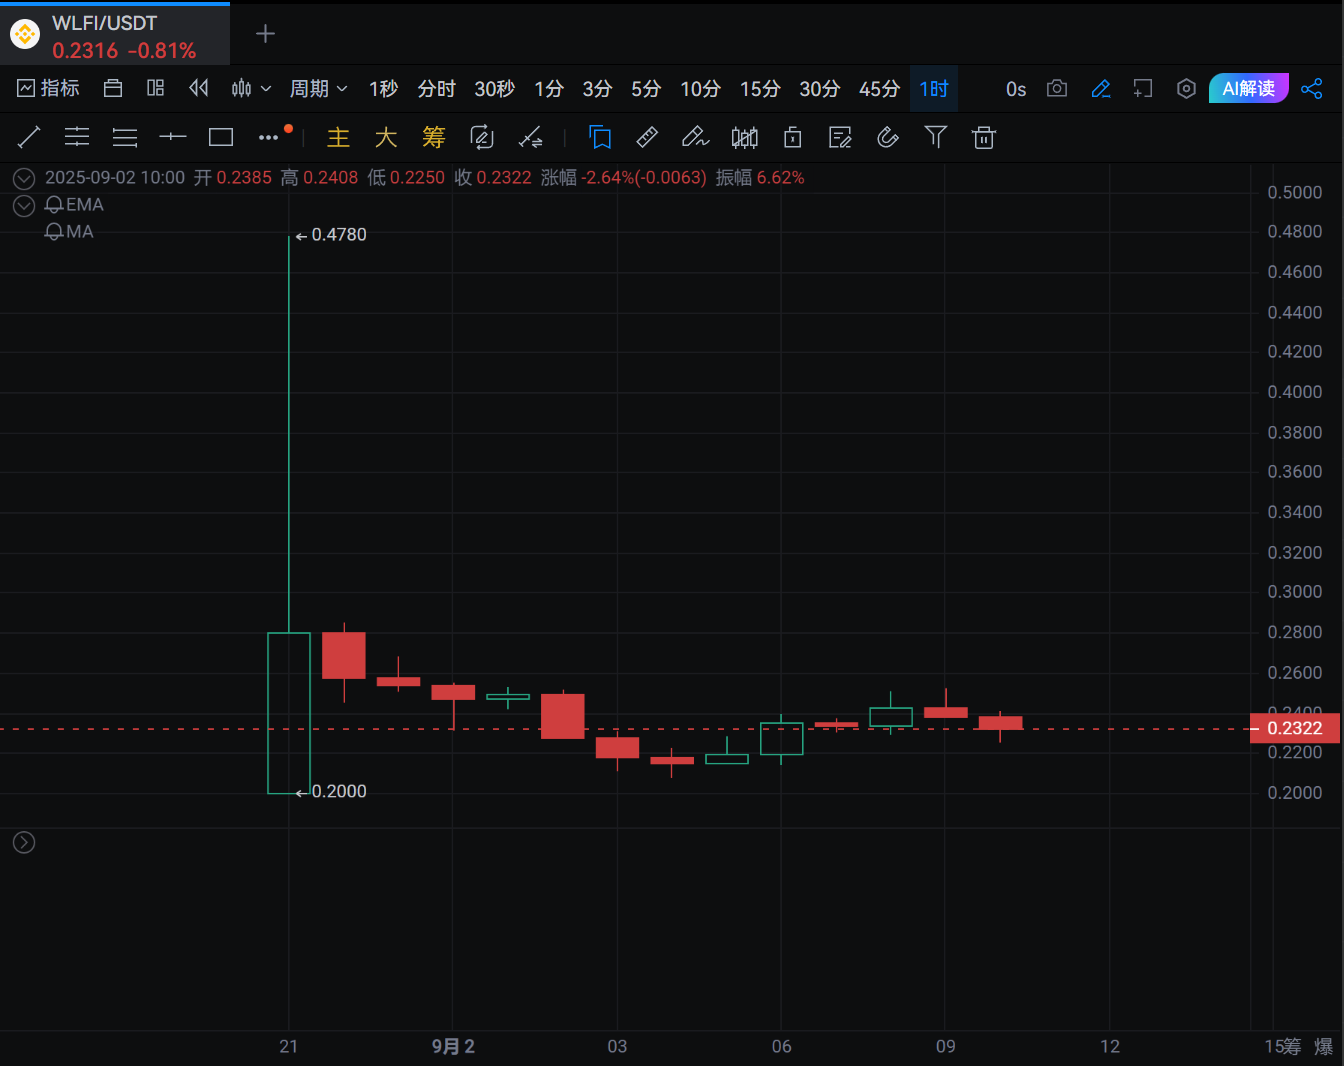
Task: Toggle the MA alert bell
Action: pos(54,232)
